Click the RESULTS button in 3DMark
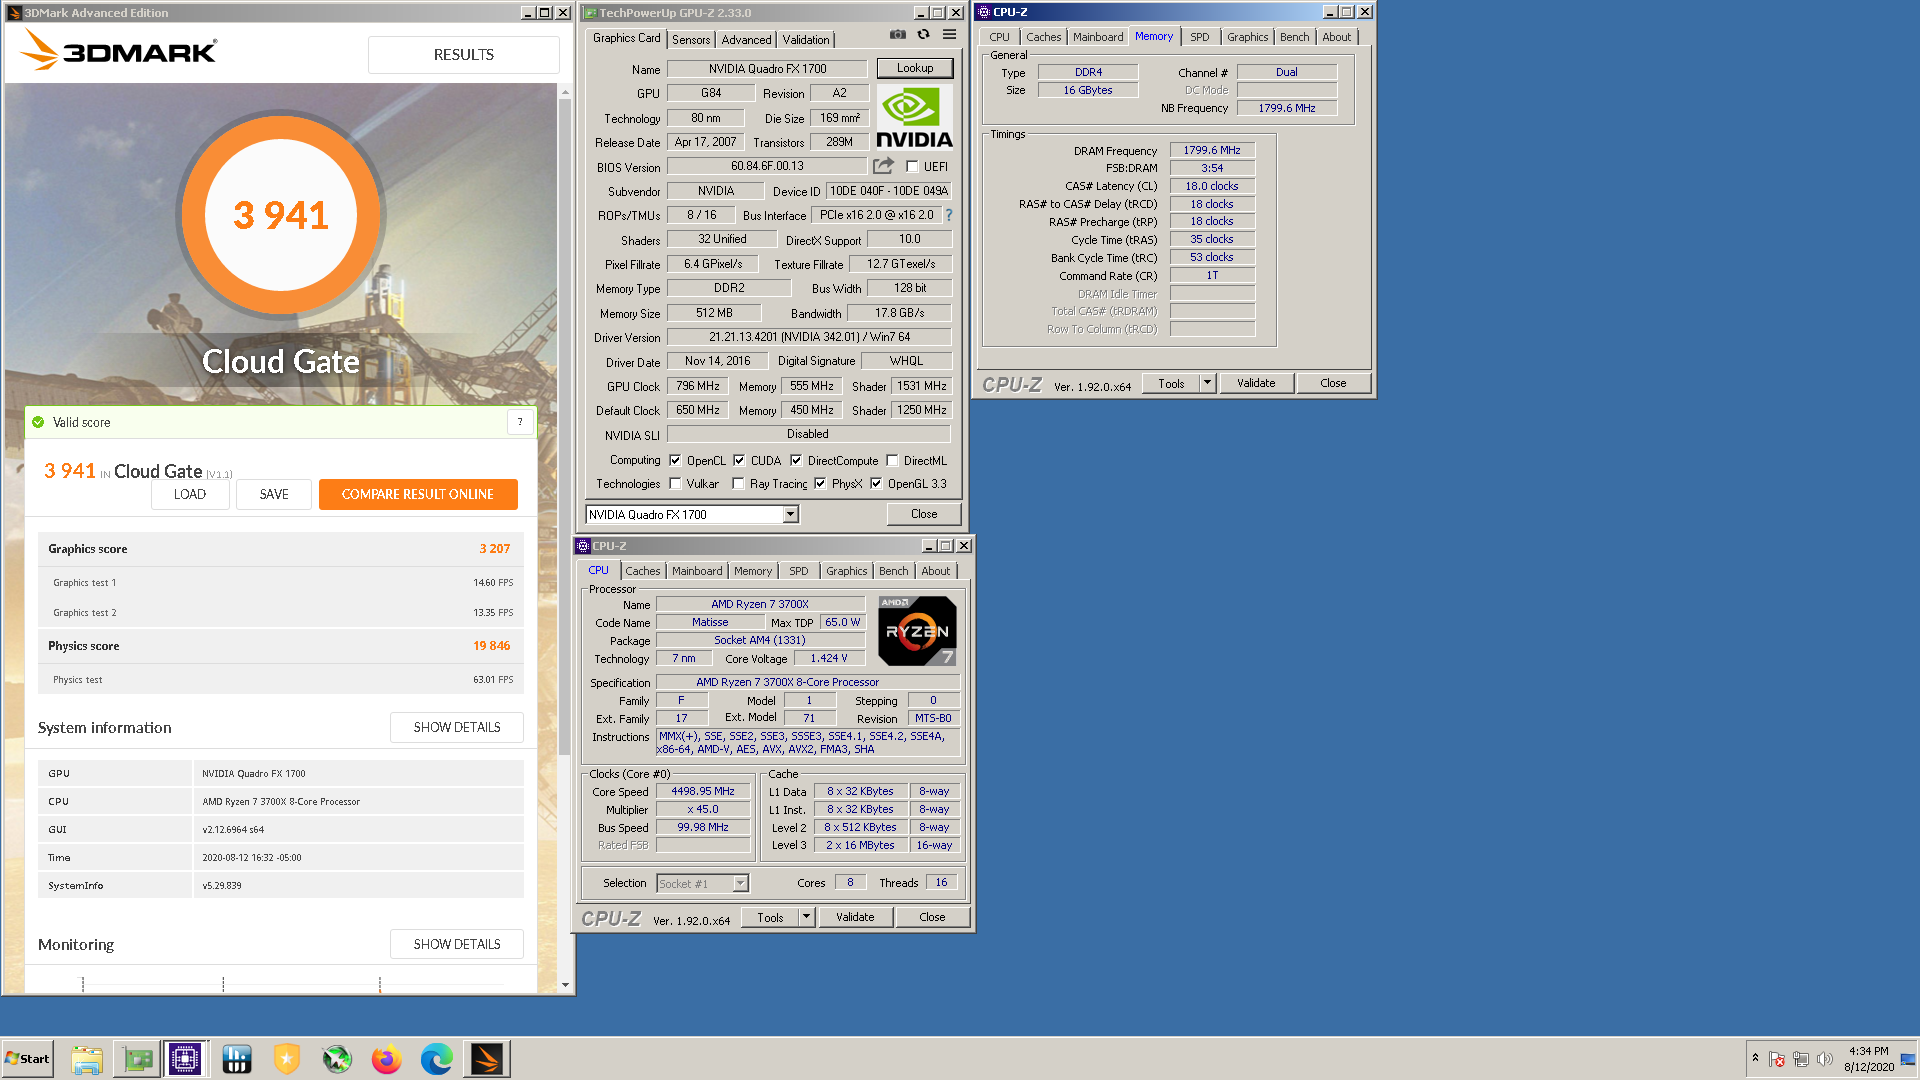 coord(463,55)
